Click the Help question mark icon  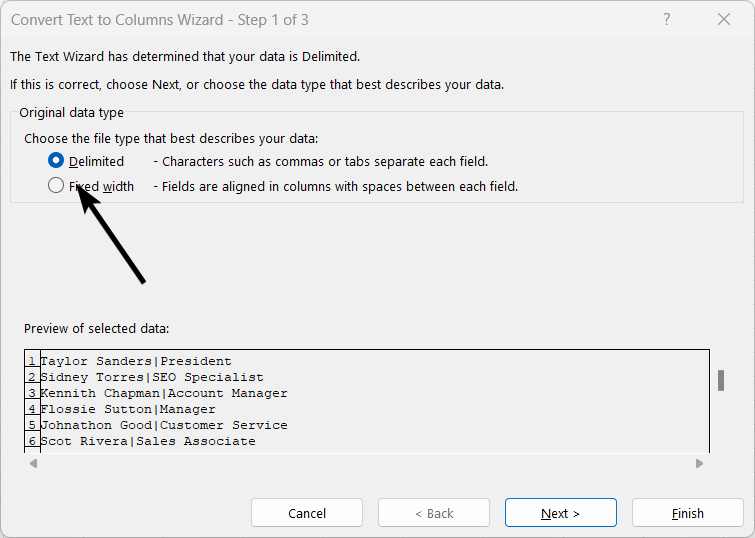pos(667,19)
